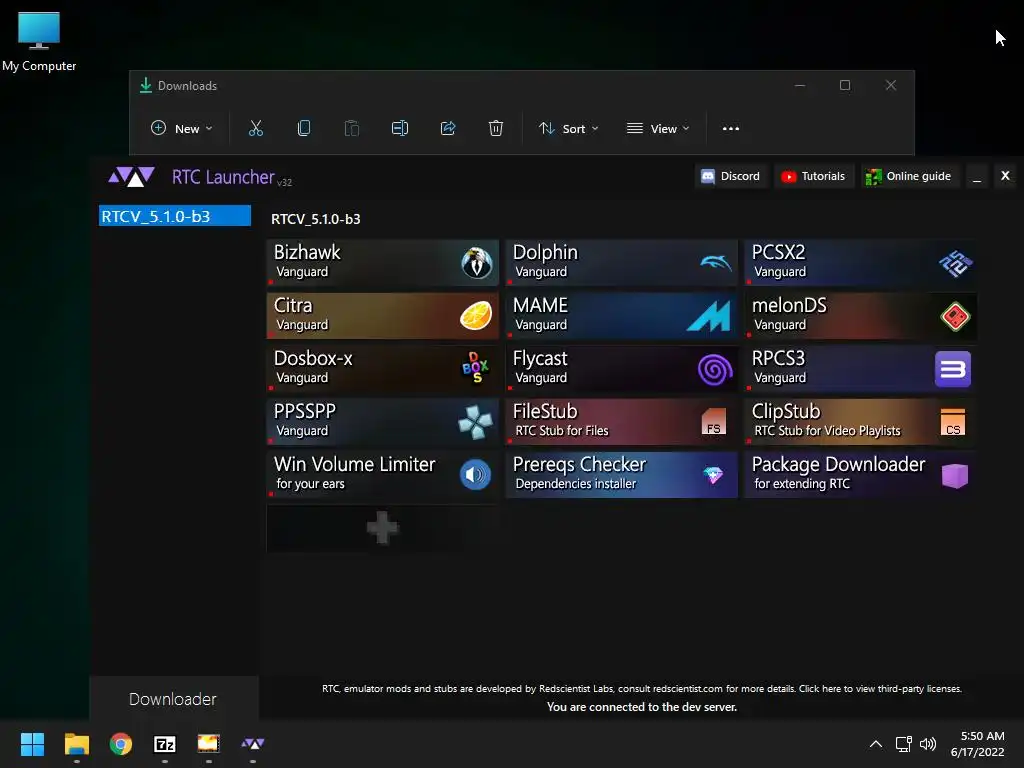Click the Flycast Vanguard tile title
The image size is (1024, 768).
540,359
